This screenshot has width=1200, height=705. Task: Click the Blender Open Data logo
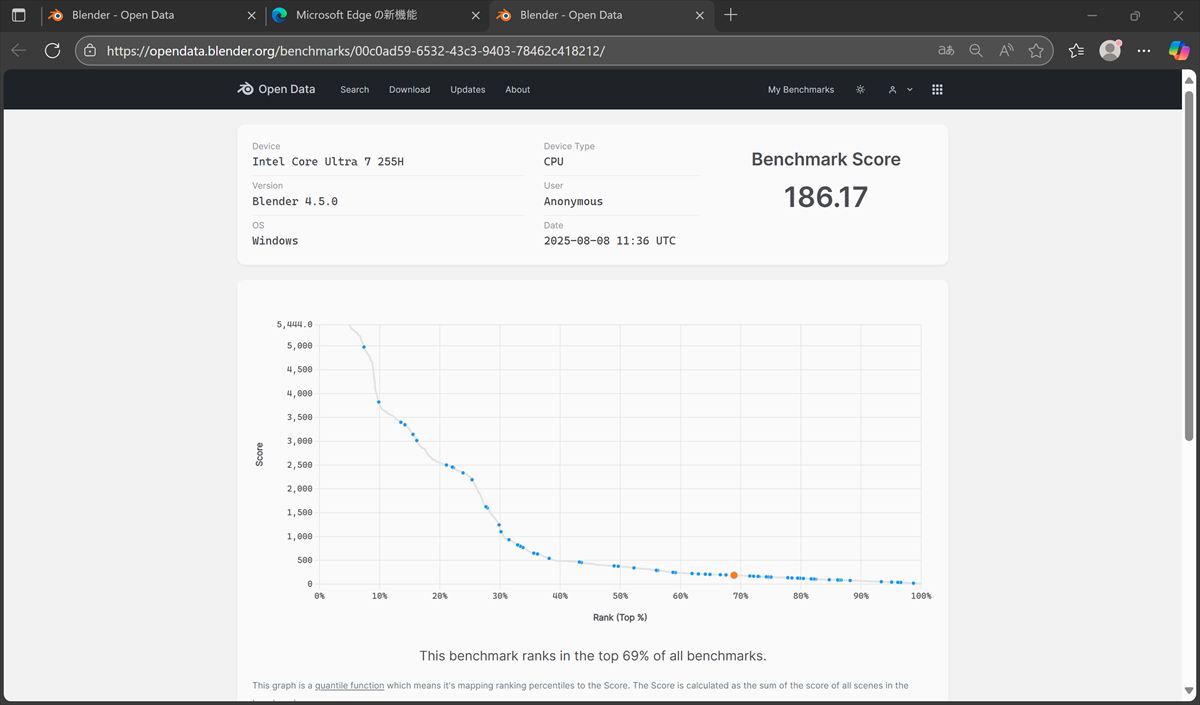(x=276, y=89)
